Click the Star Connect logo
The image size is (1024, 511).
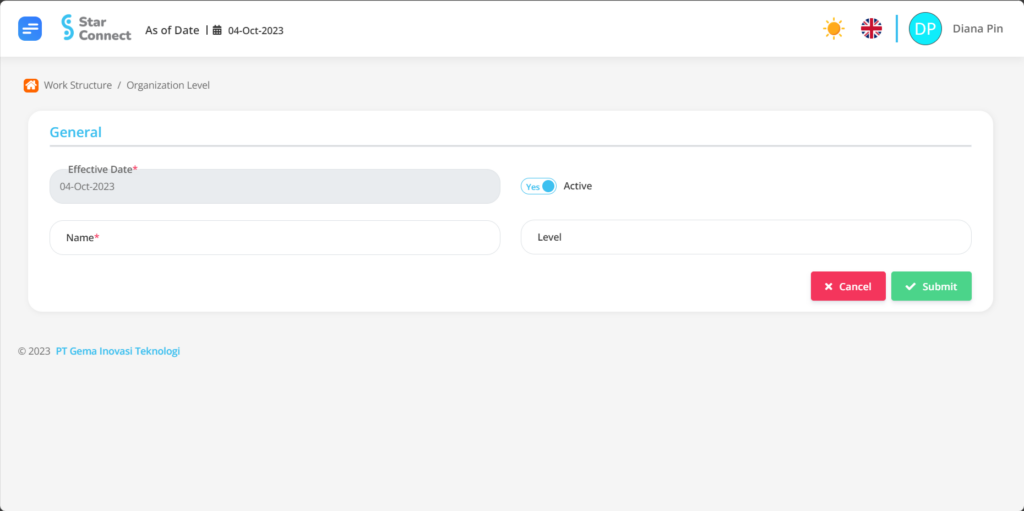96,28
